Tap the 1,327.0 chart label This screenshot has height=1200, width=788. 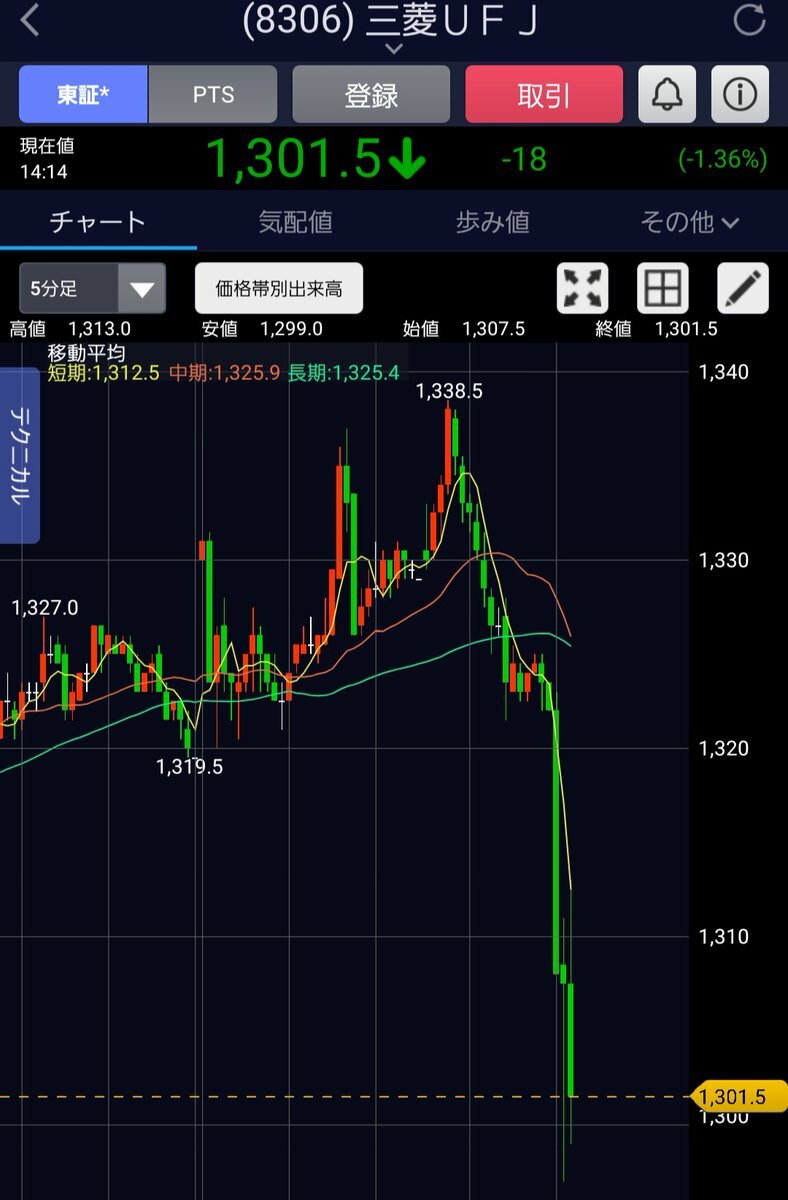45,607
